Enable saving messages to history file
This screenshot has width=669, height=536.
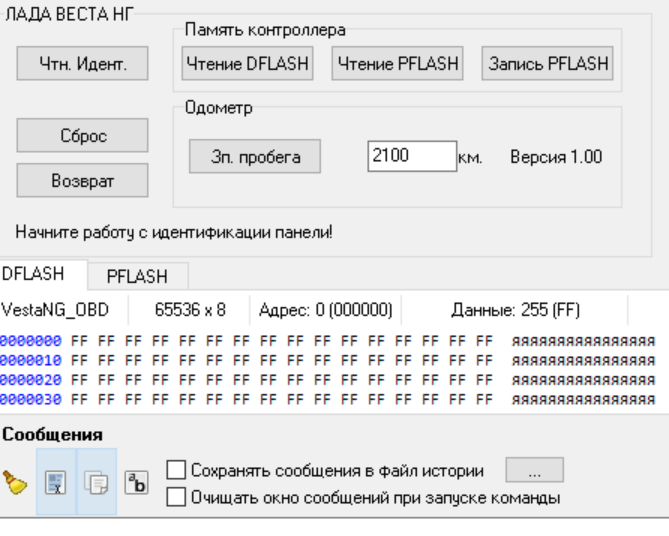point(176,470)
